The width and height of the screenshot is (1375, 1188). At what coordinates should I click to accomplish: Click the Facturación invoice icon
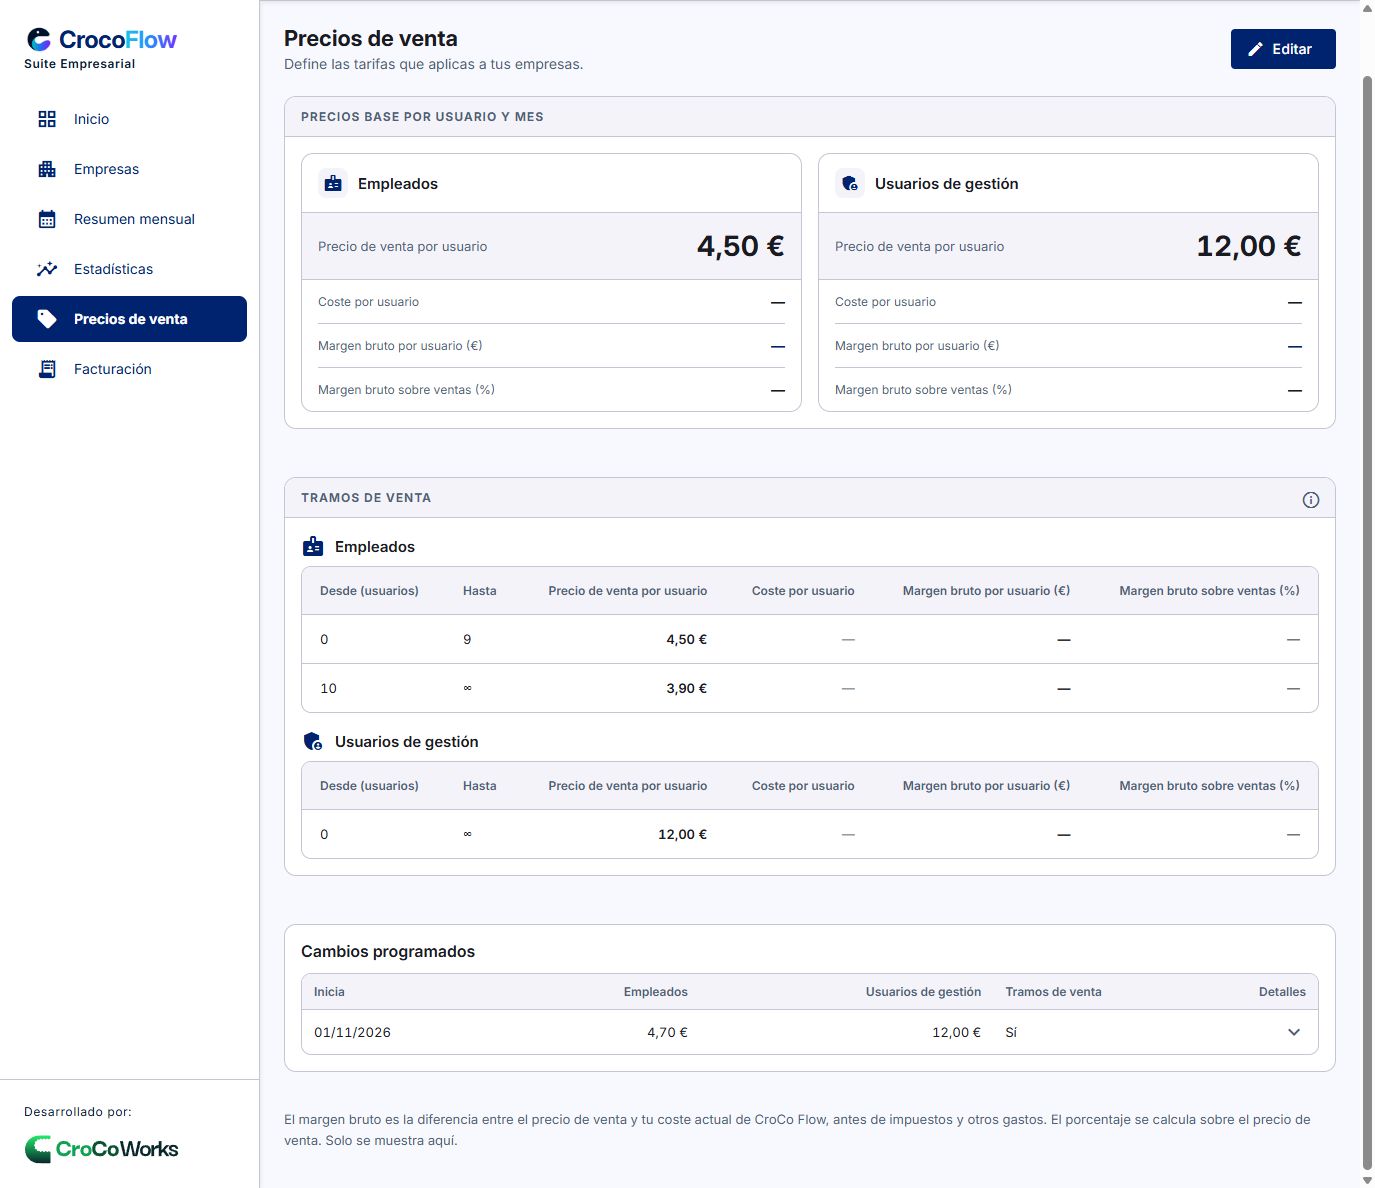pyautogui.click(x=47, y=369)
